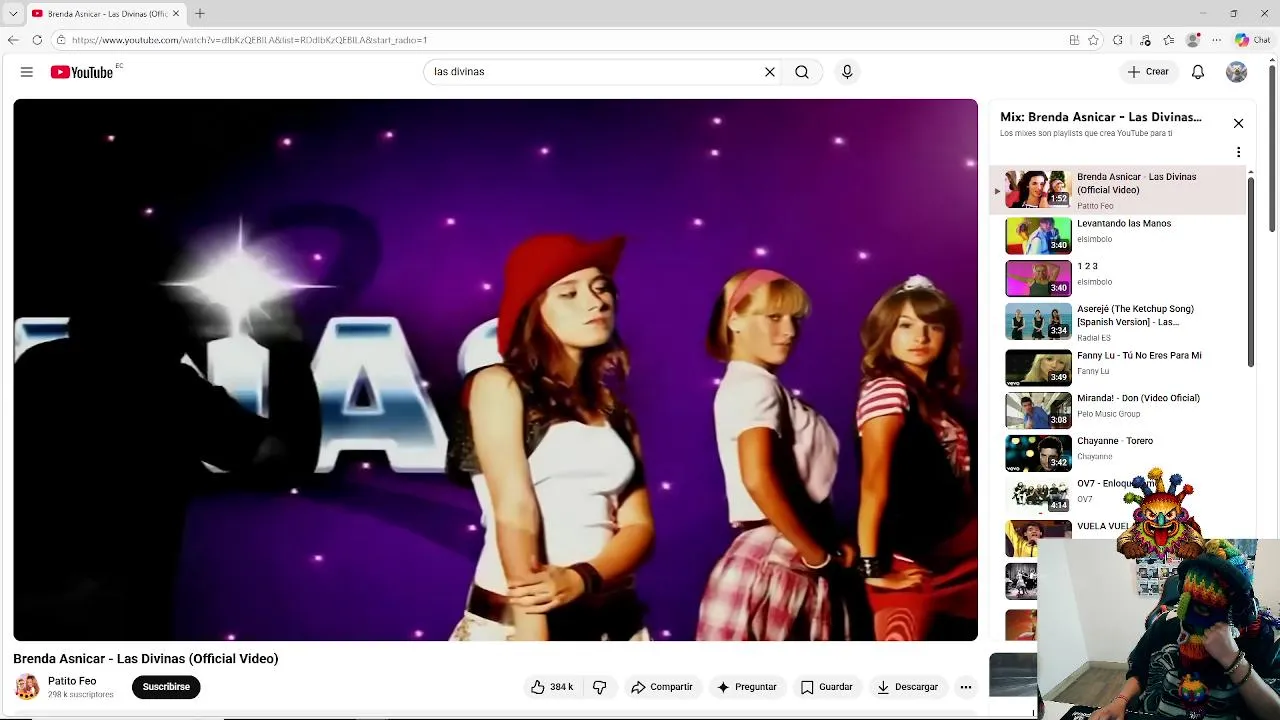Go back in browser history

13,40
